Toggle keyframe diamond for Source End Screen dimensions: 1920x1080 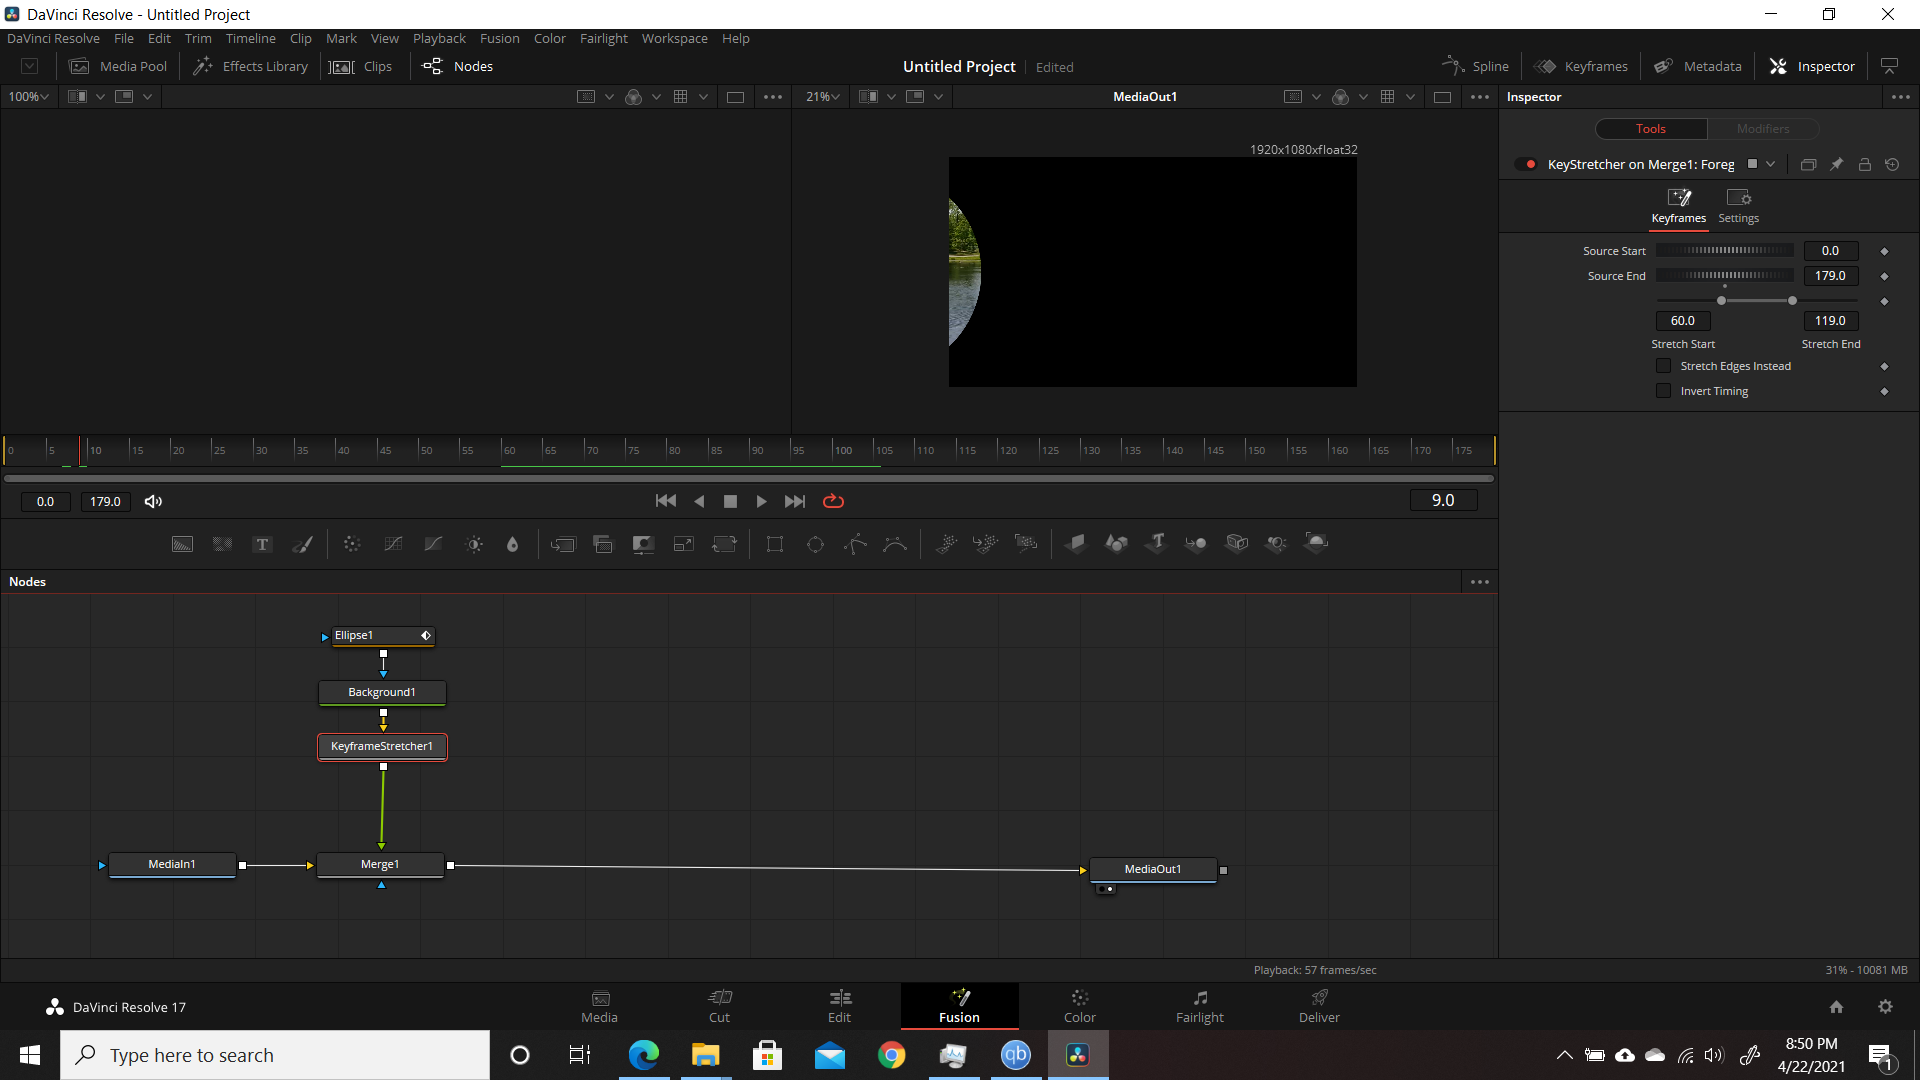[1884, 276]
